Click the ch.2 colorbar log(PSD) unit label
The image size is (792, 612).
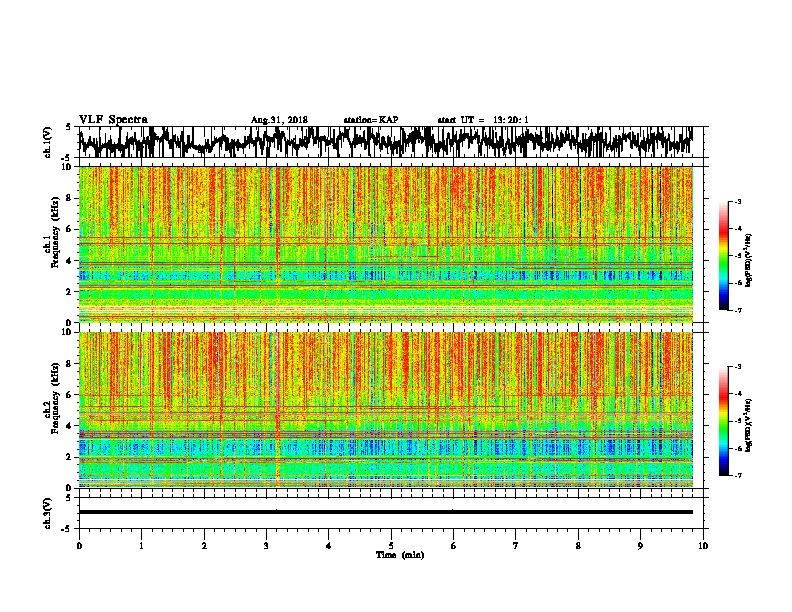[x=749, y=425]
